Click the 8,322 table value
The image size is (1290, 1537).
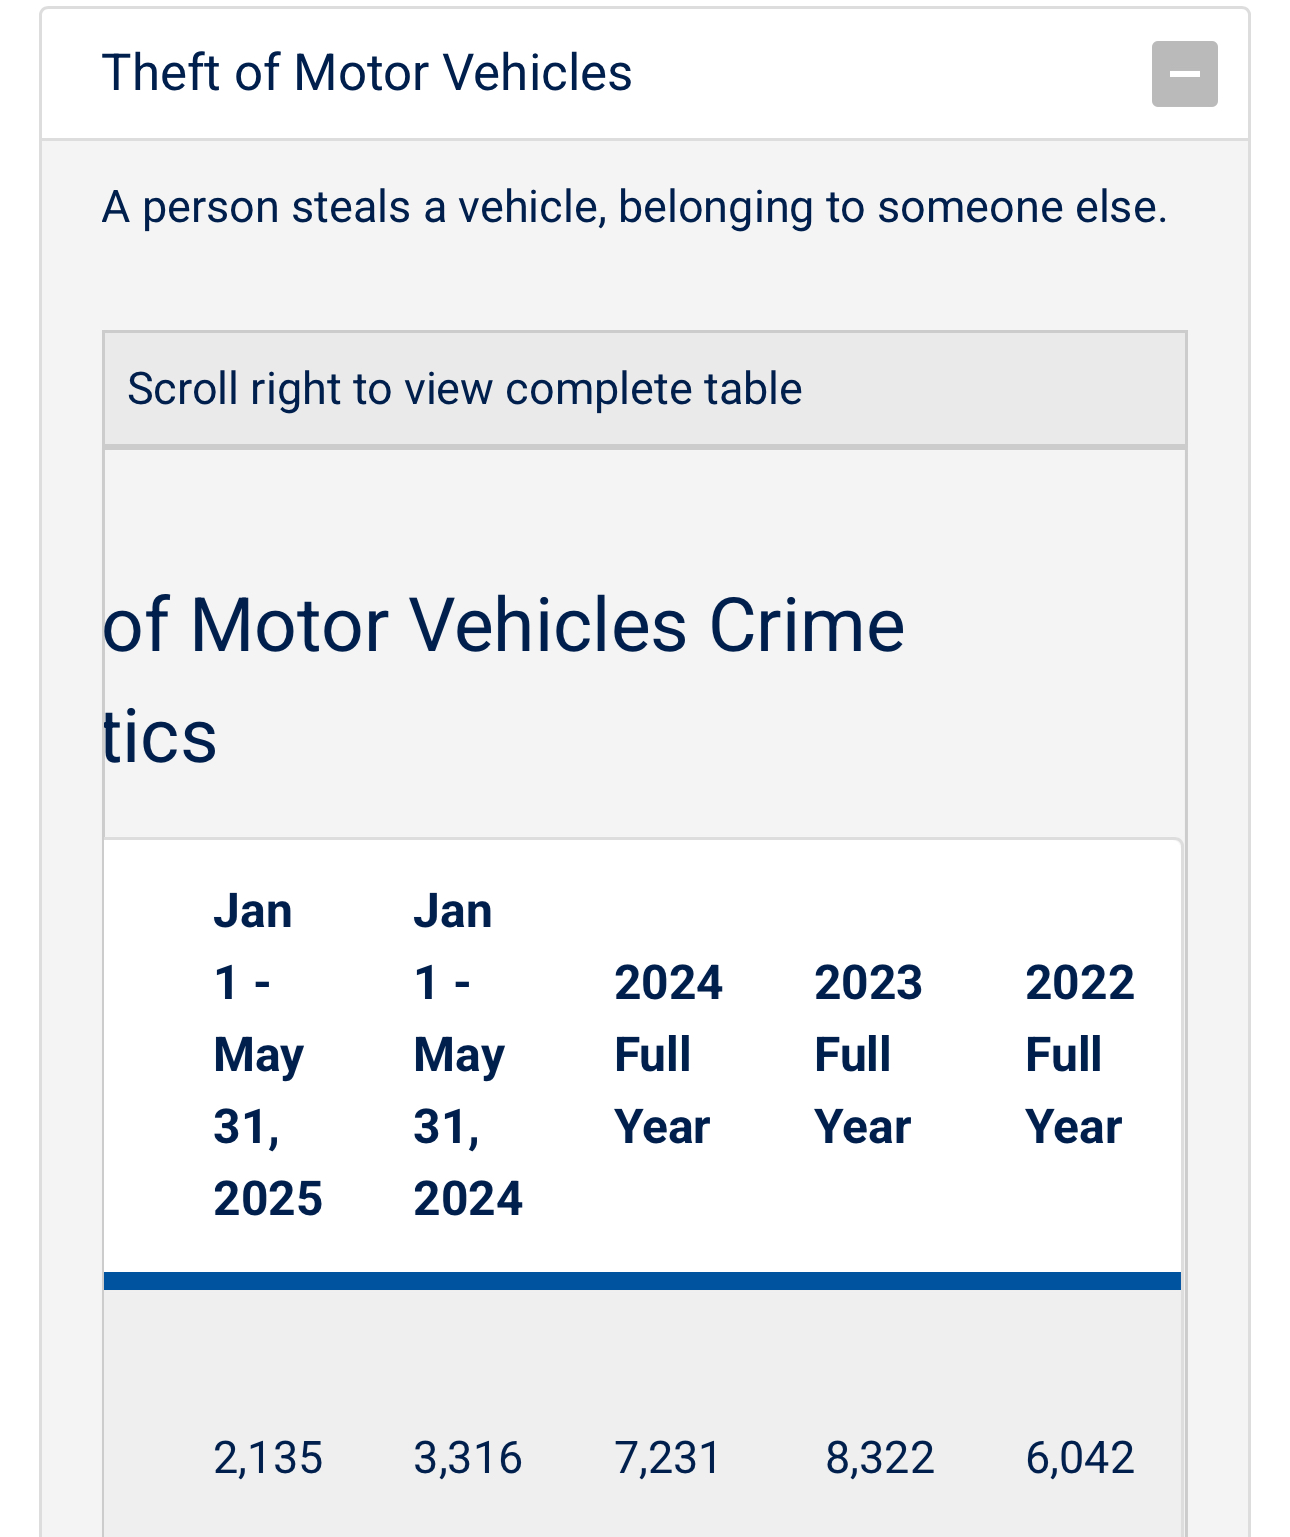[x=880, y=1458]
